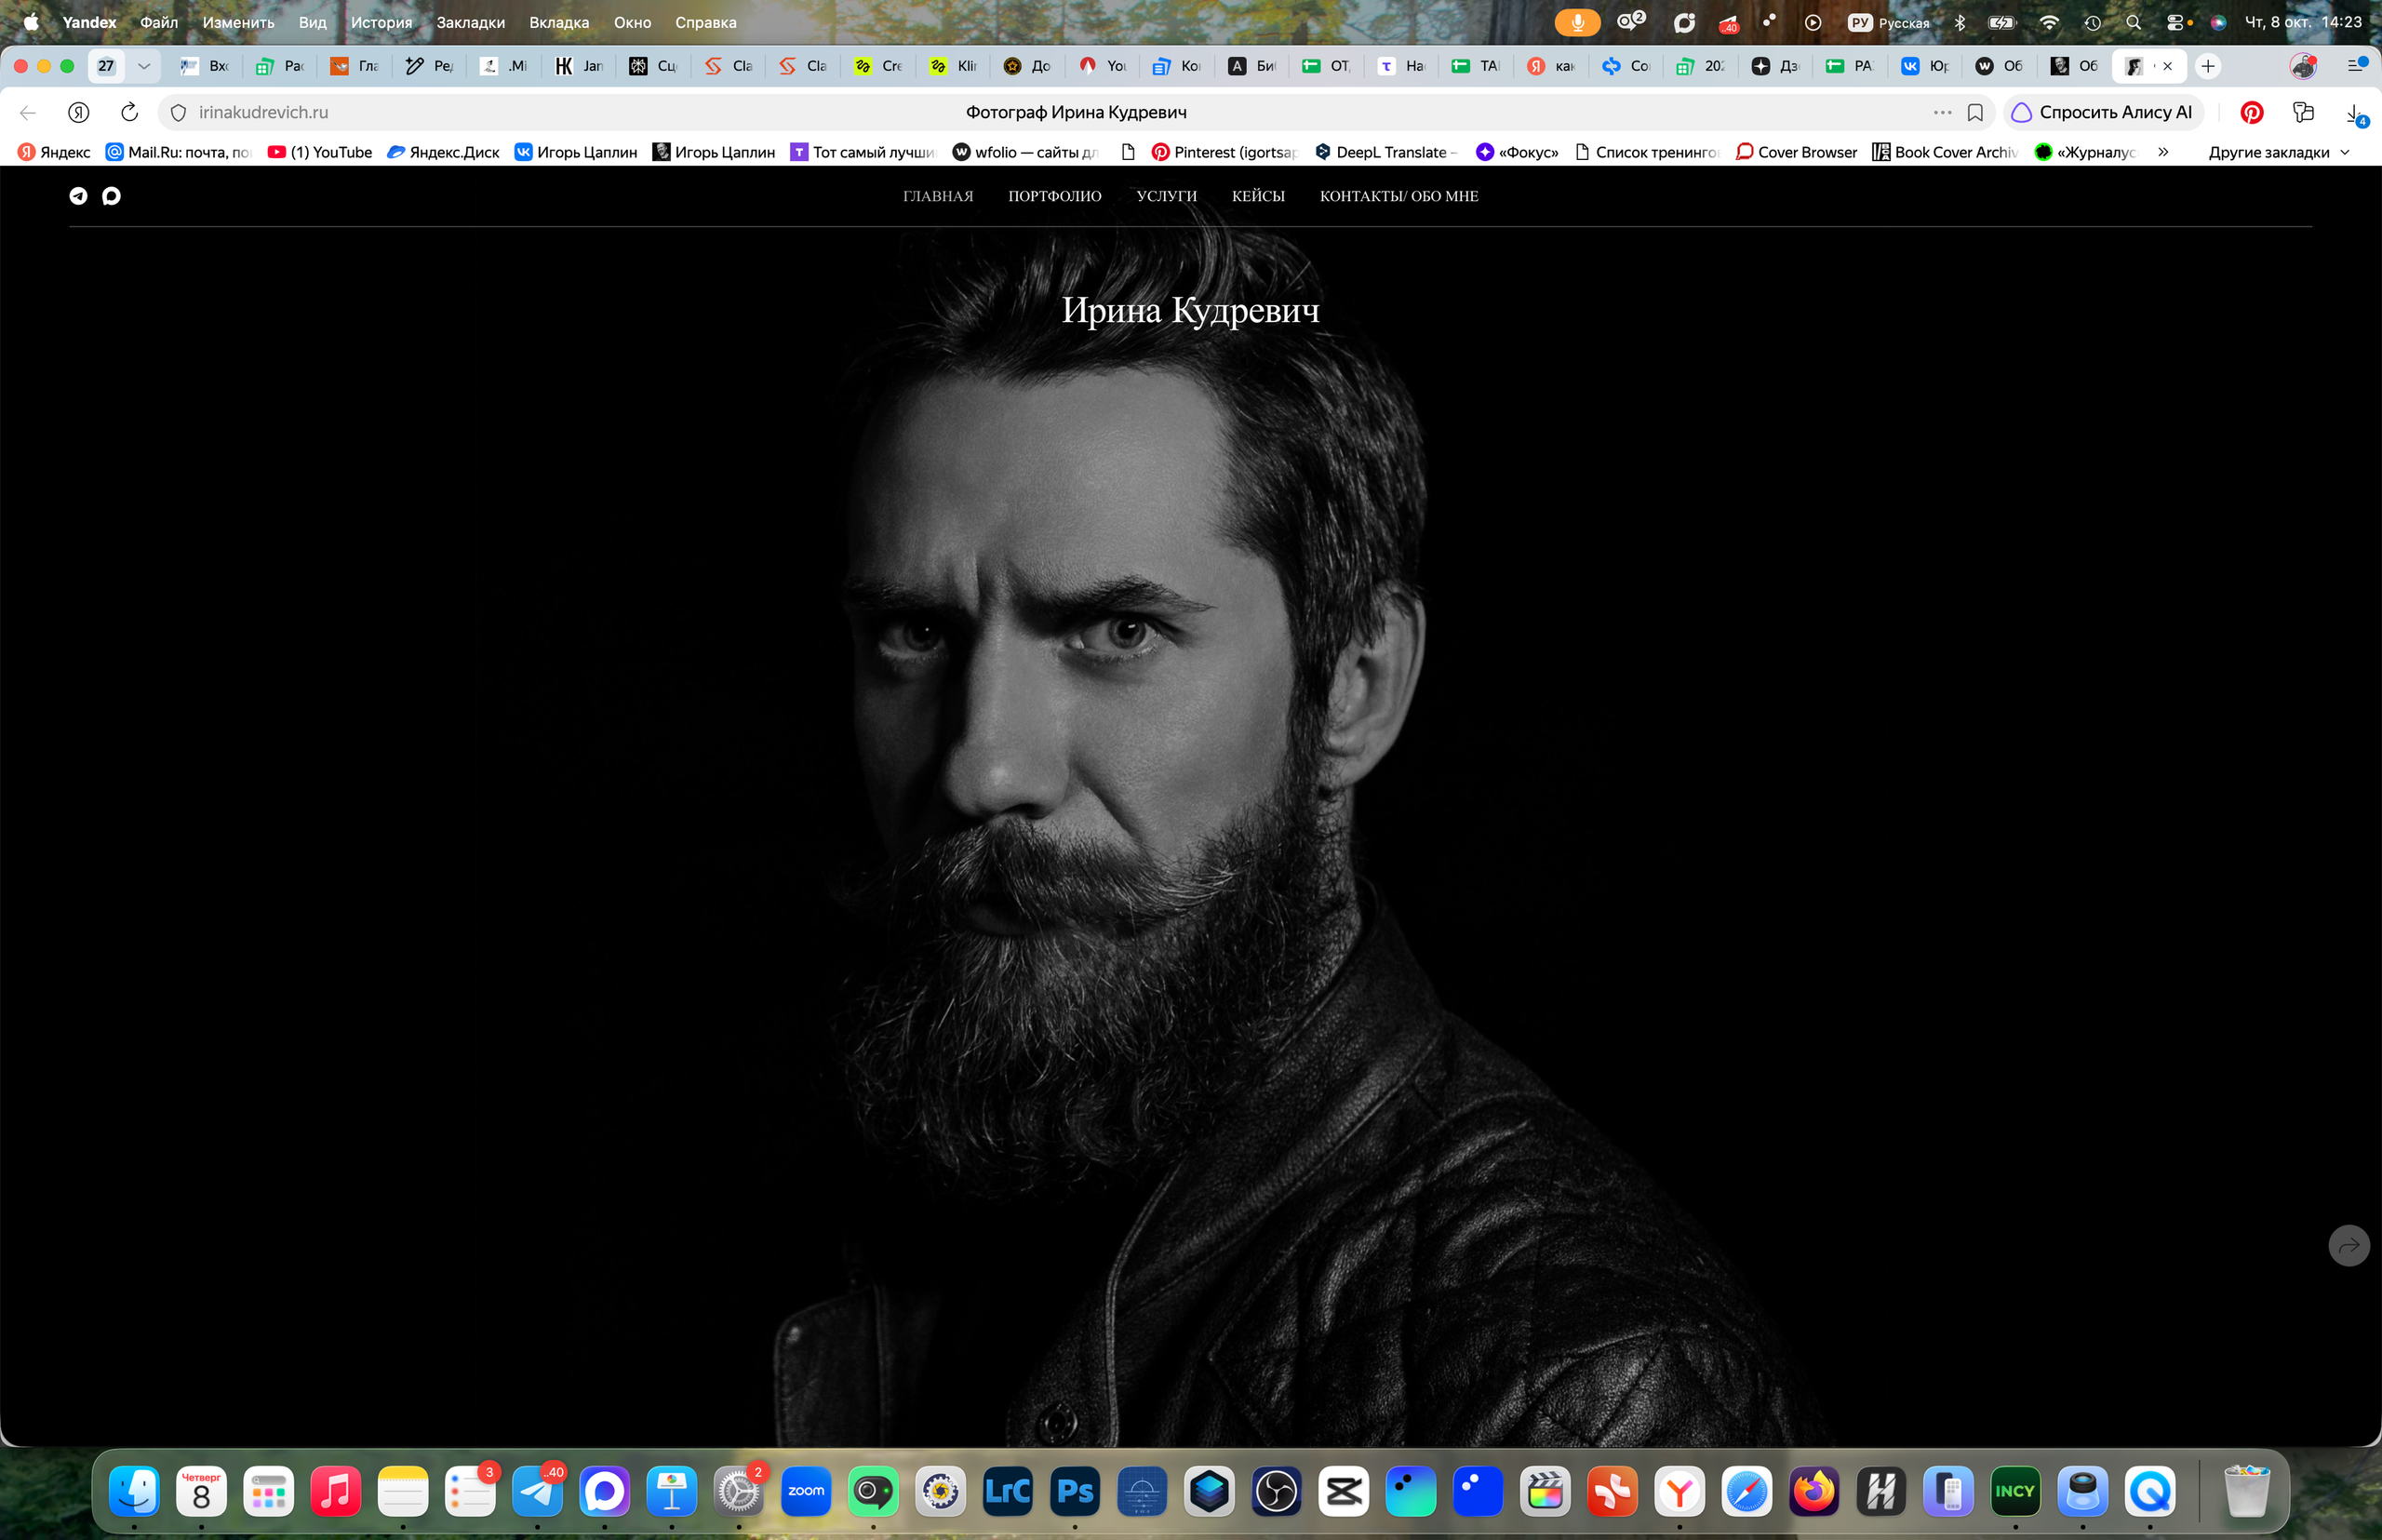2382x1540 pixels.
Task: Go to ПОРТФОЛИО page
Action: (x=1054, y=196)
